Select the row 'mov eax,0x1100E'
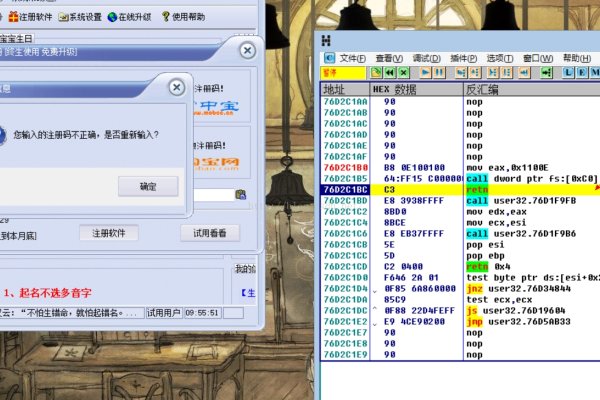Viewport: 600px width, 400px height. click(460, 168)
